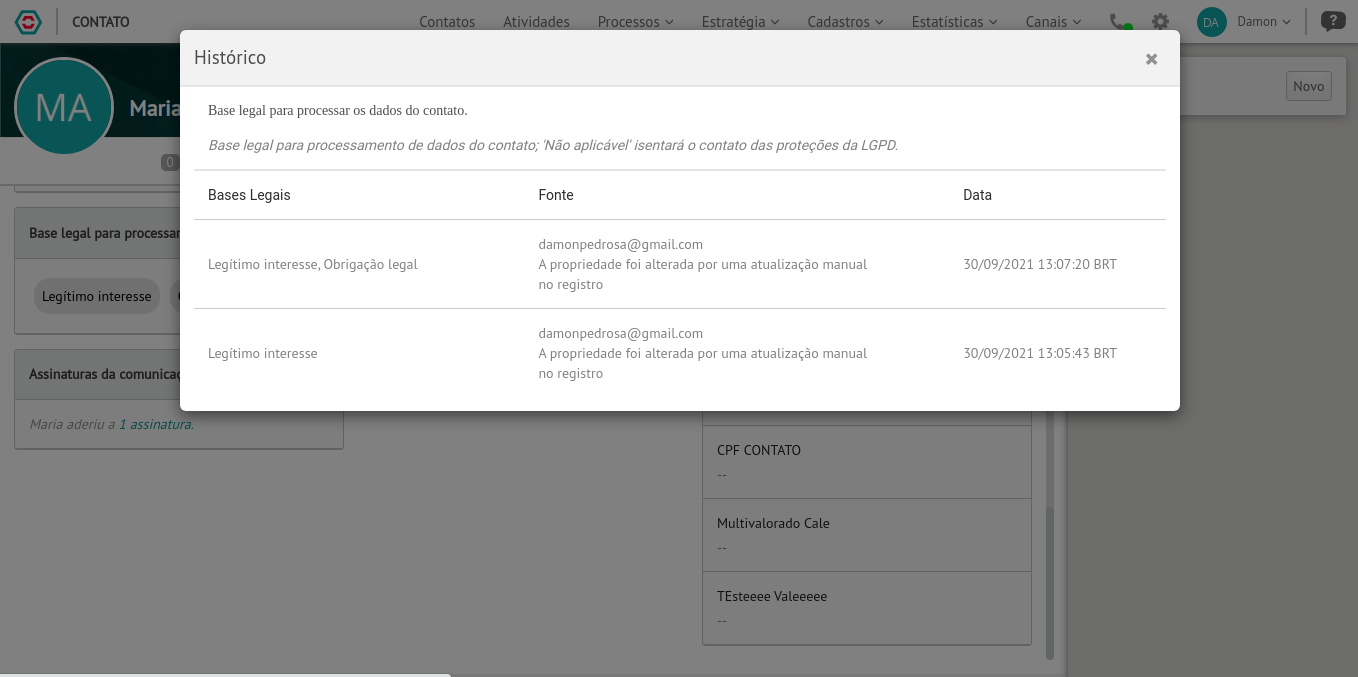1358x677 pixels.
Task: Click the MA contact avatar
Action: [x=64, y=108]
